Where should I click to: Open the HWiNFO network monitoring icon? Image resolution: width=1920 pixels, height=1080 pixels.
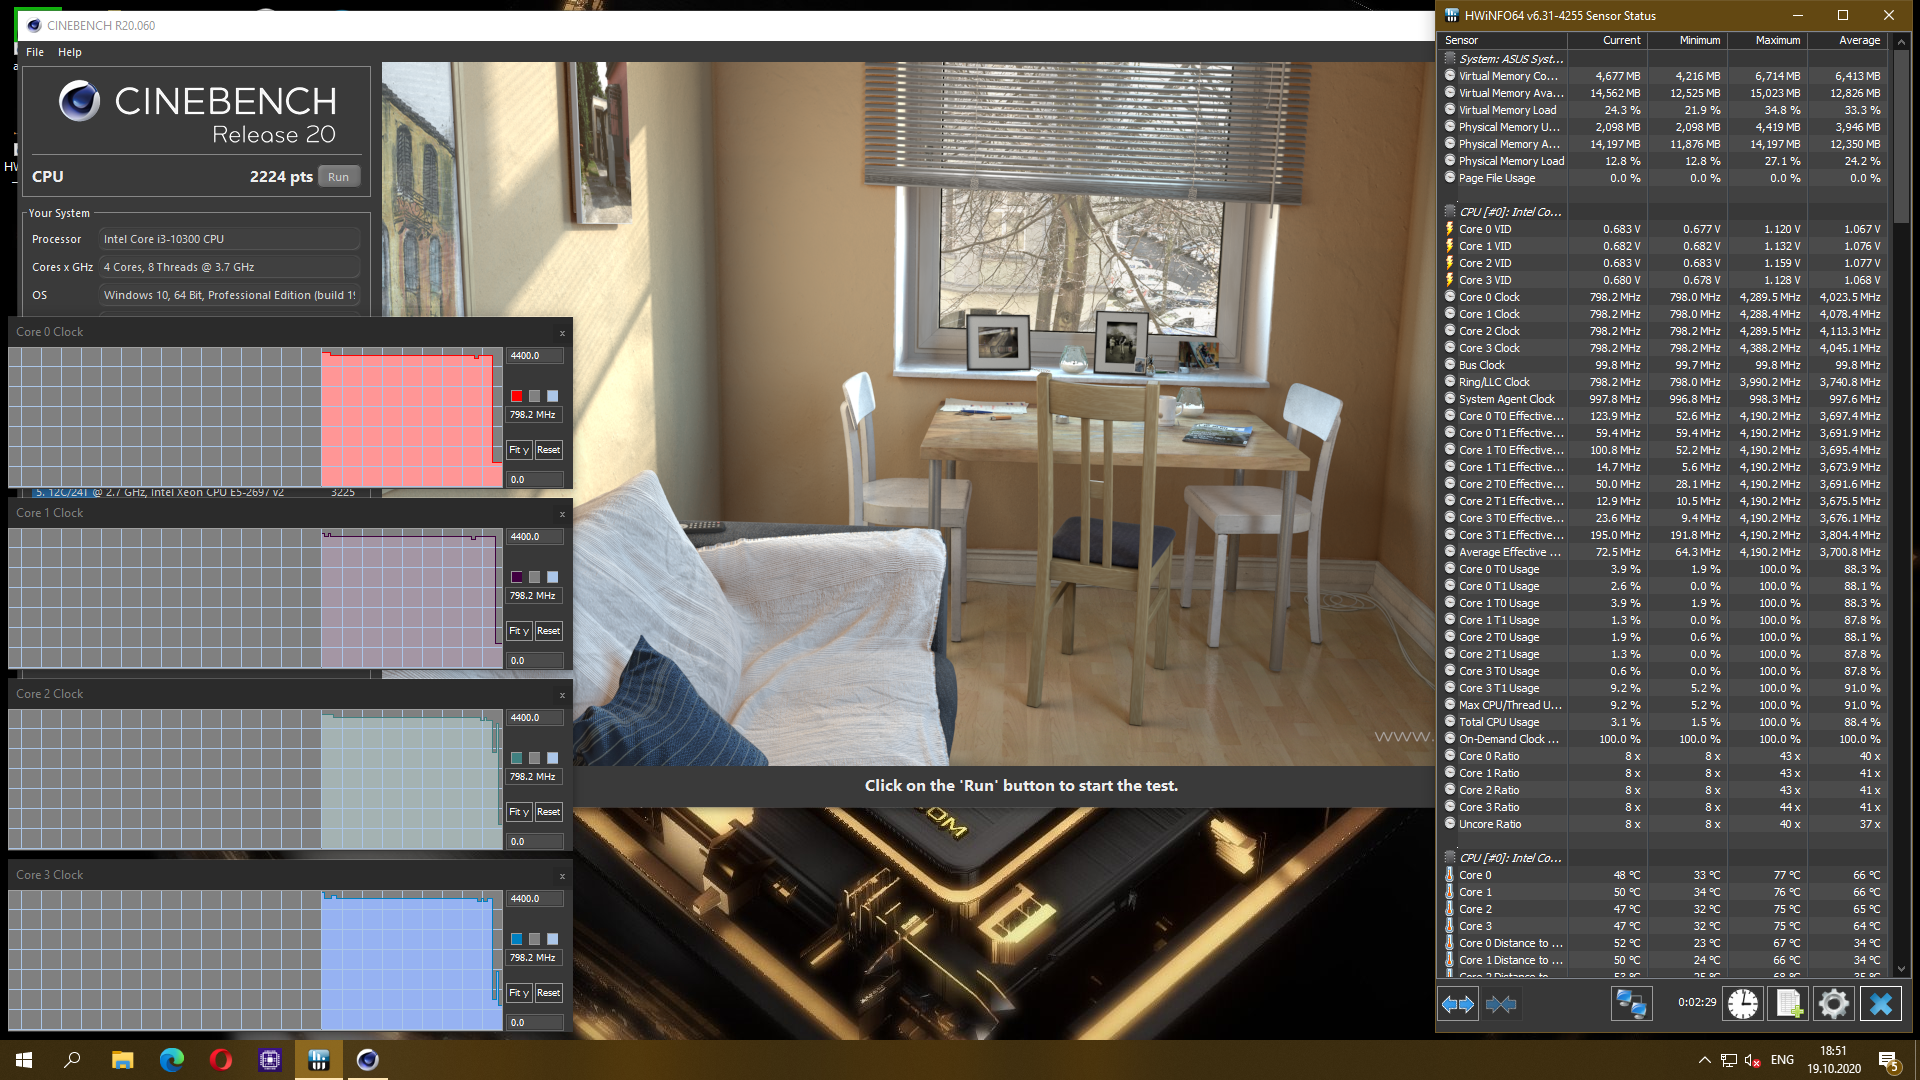click(x=1631, y=1004)
